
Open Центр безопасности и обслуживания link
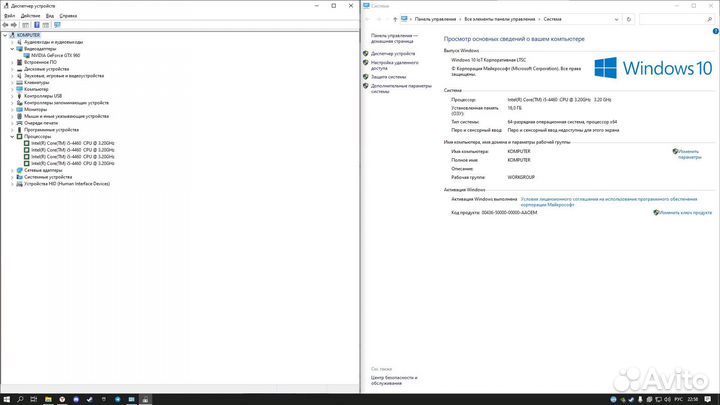pos(394,380)
